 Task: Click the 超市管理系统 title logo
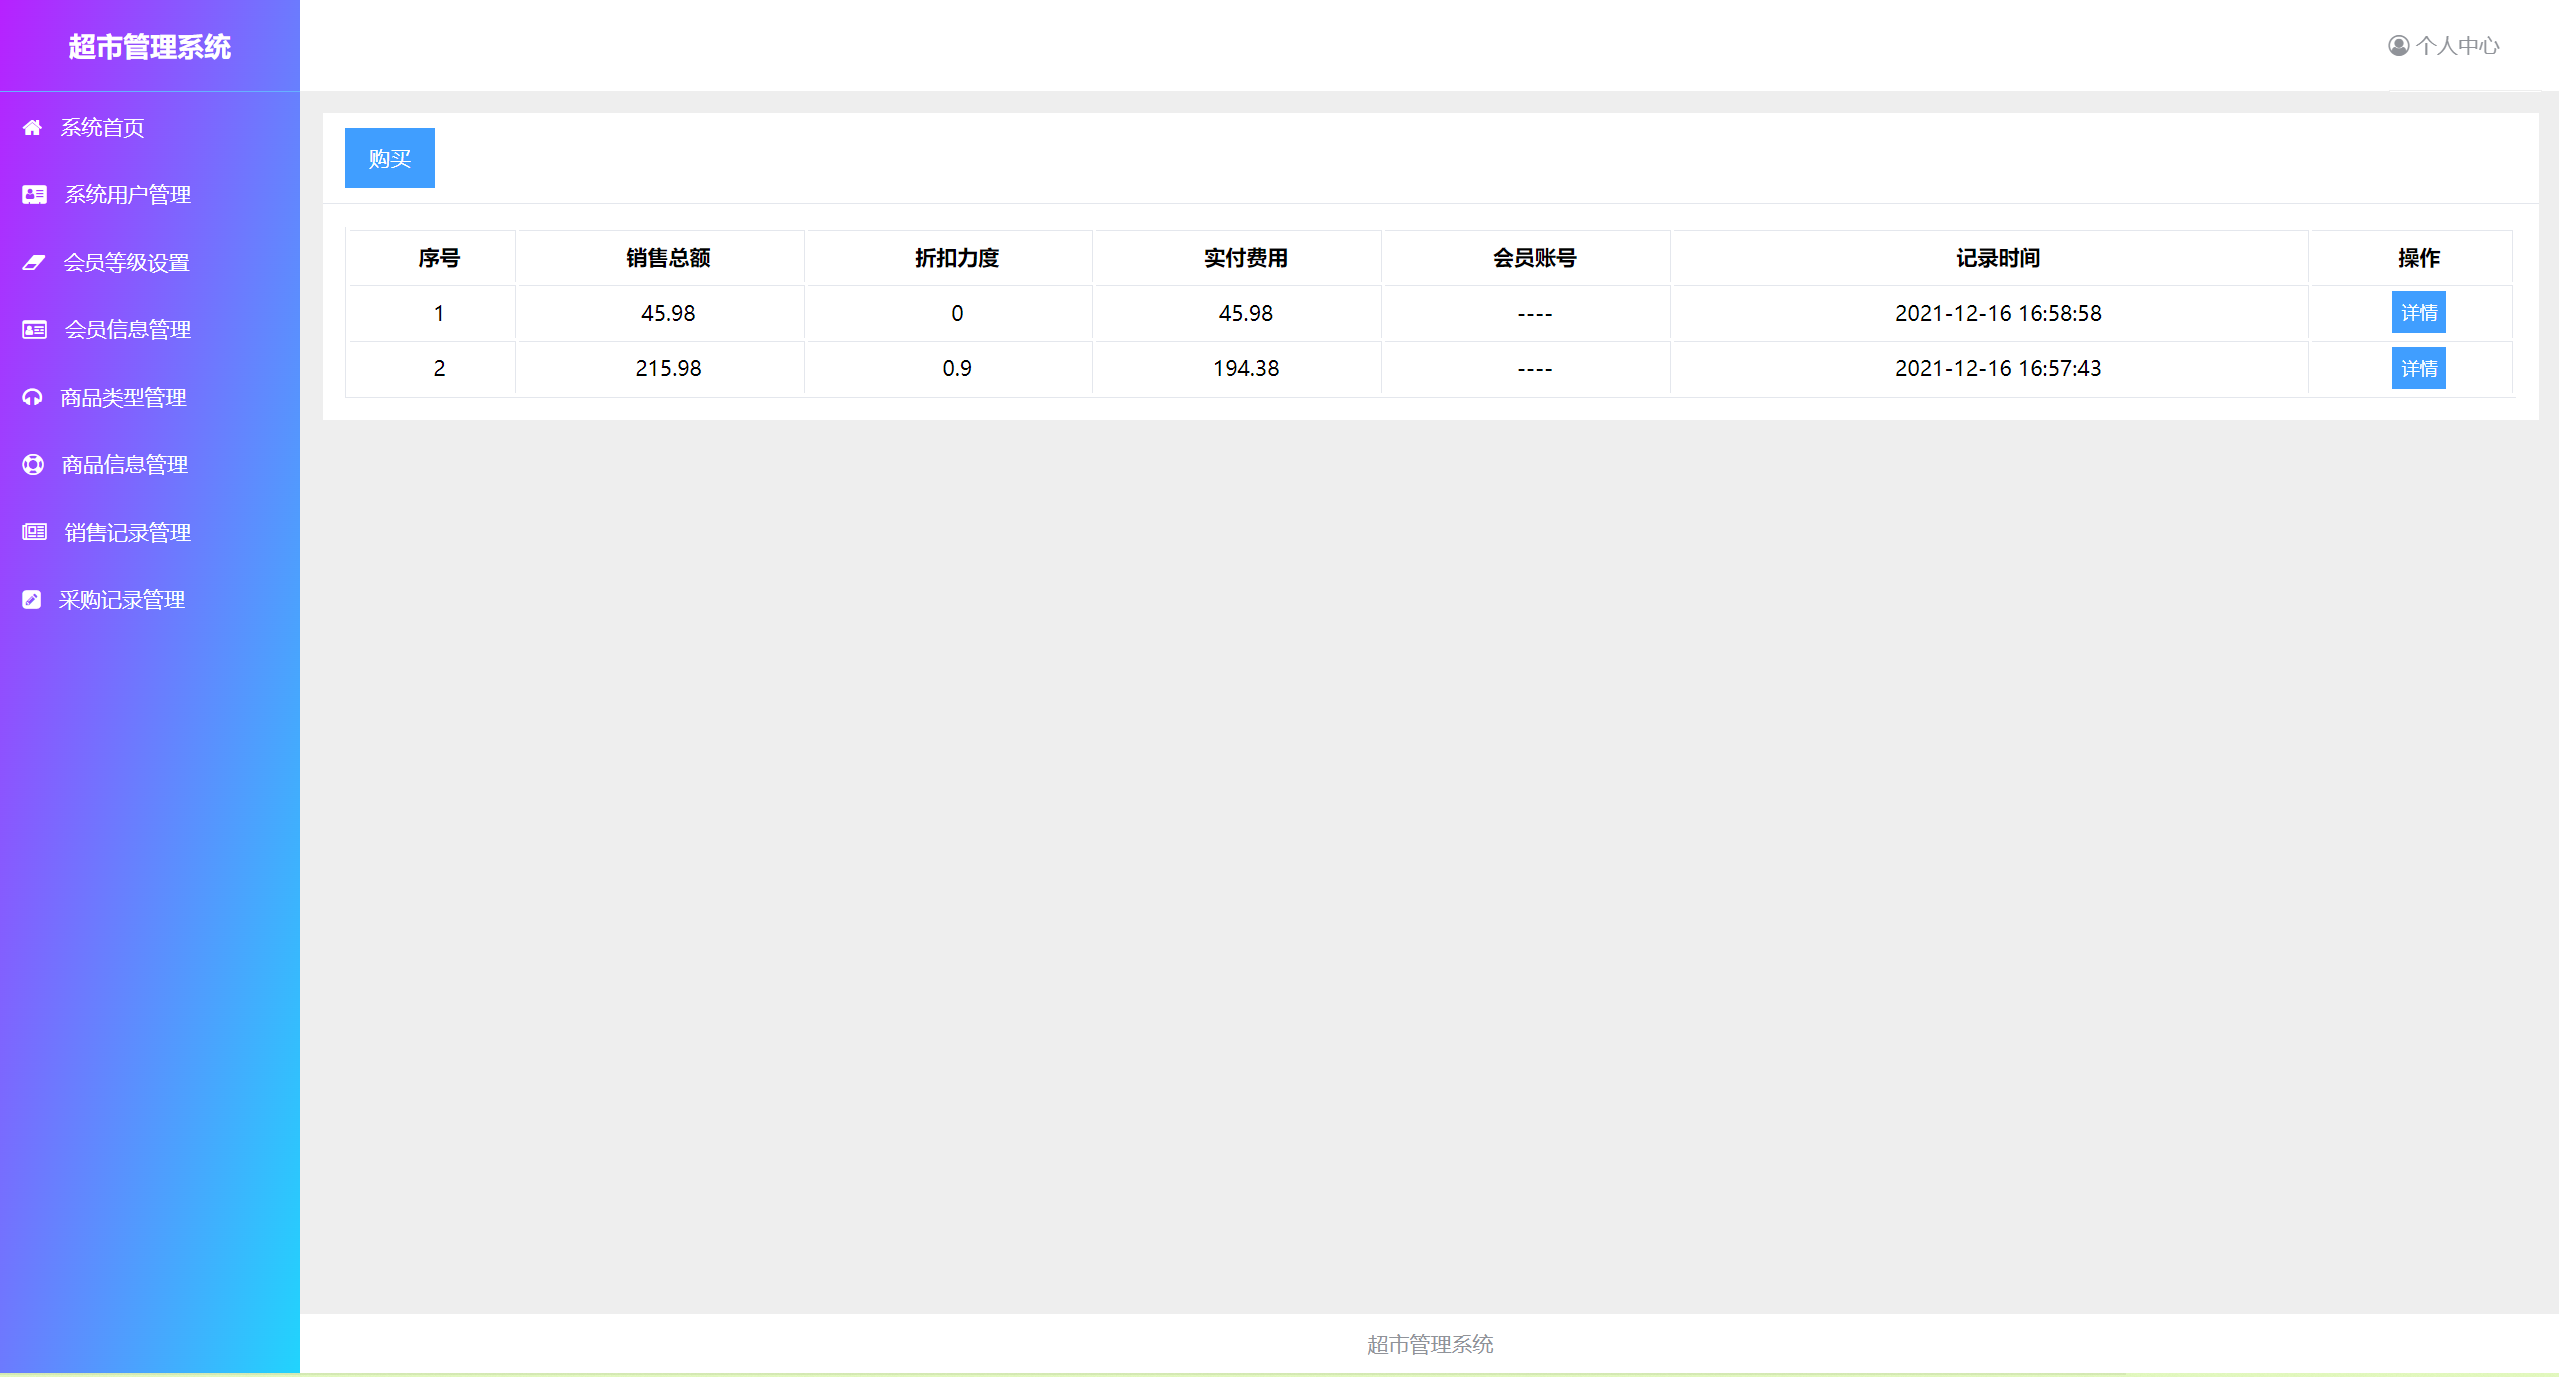click(150, 47)
